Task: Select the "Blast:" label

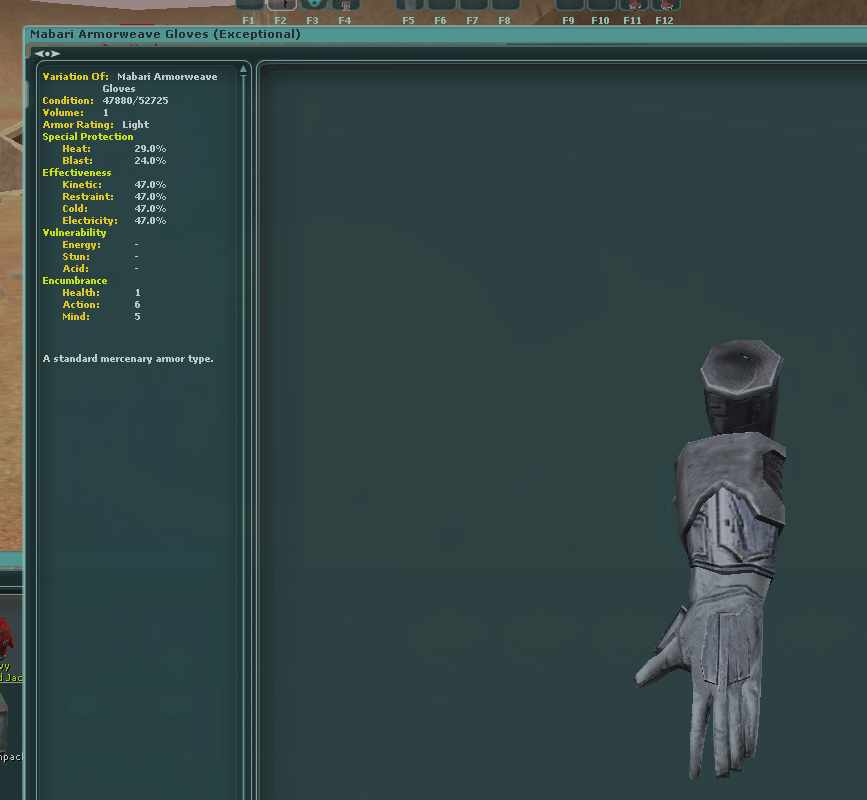Action: tap(77, 161)
